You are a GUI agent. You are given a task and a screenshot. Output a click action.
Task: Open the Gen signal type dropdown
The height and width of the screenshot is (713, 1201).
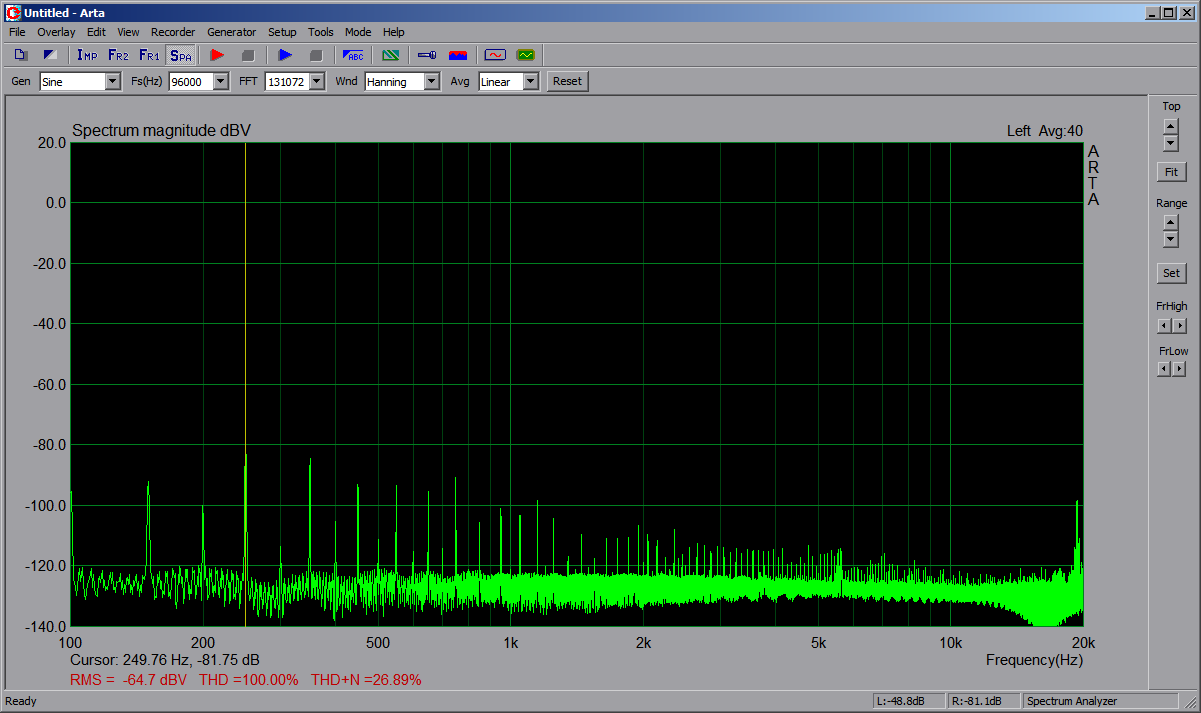(x=112, y=82)
